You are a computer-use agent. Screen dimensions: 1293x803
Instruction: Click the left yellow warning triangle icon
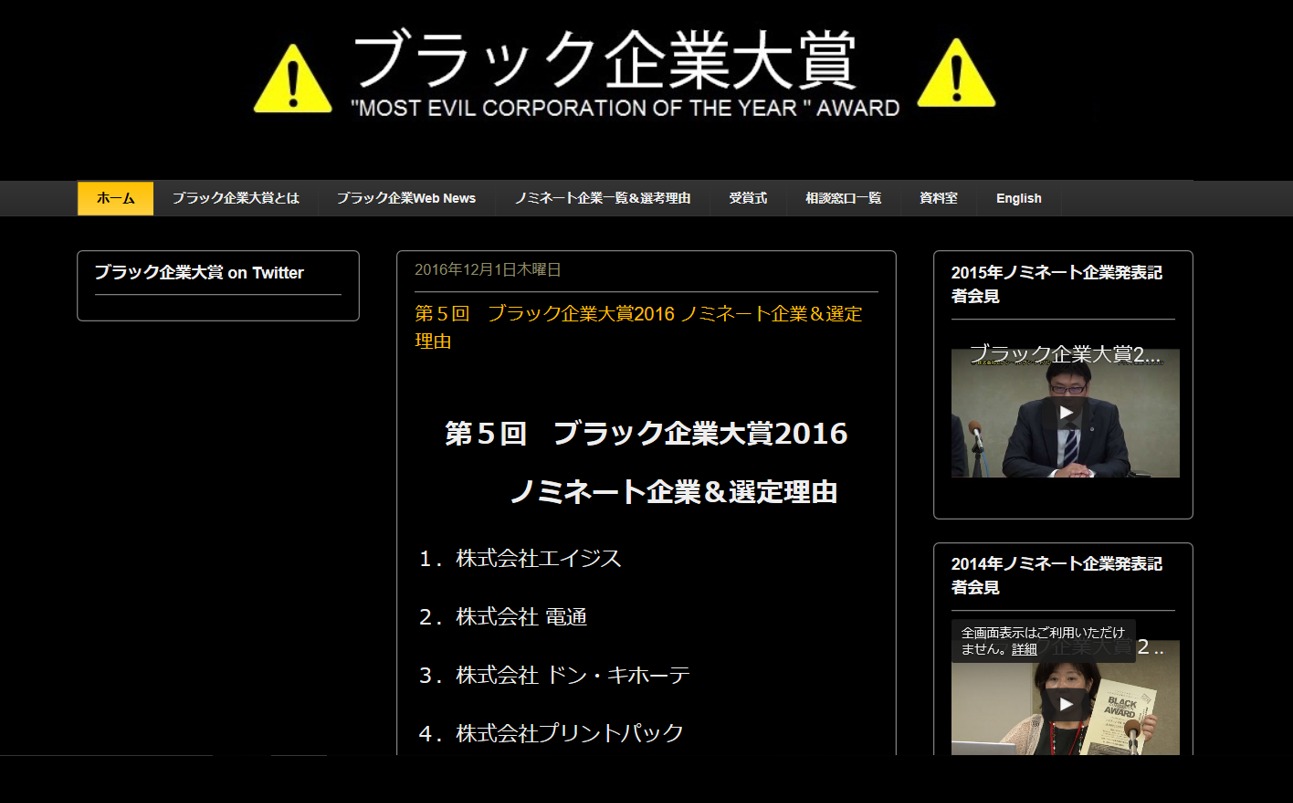click(x=292, y=79)
